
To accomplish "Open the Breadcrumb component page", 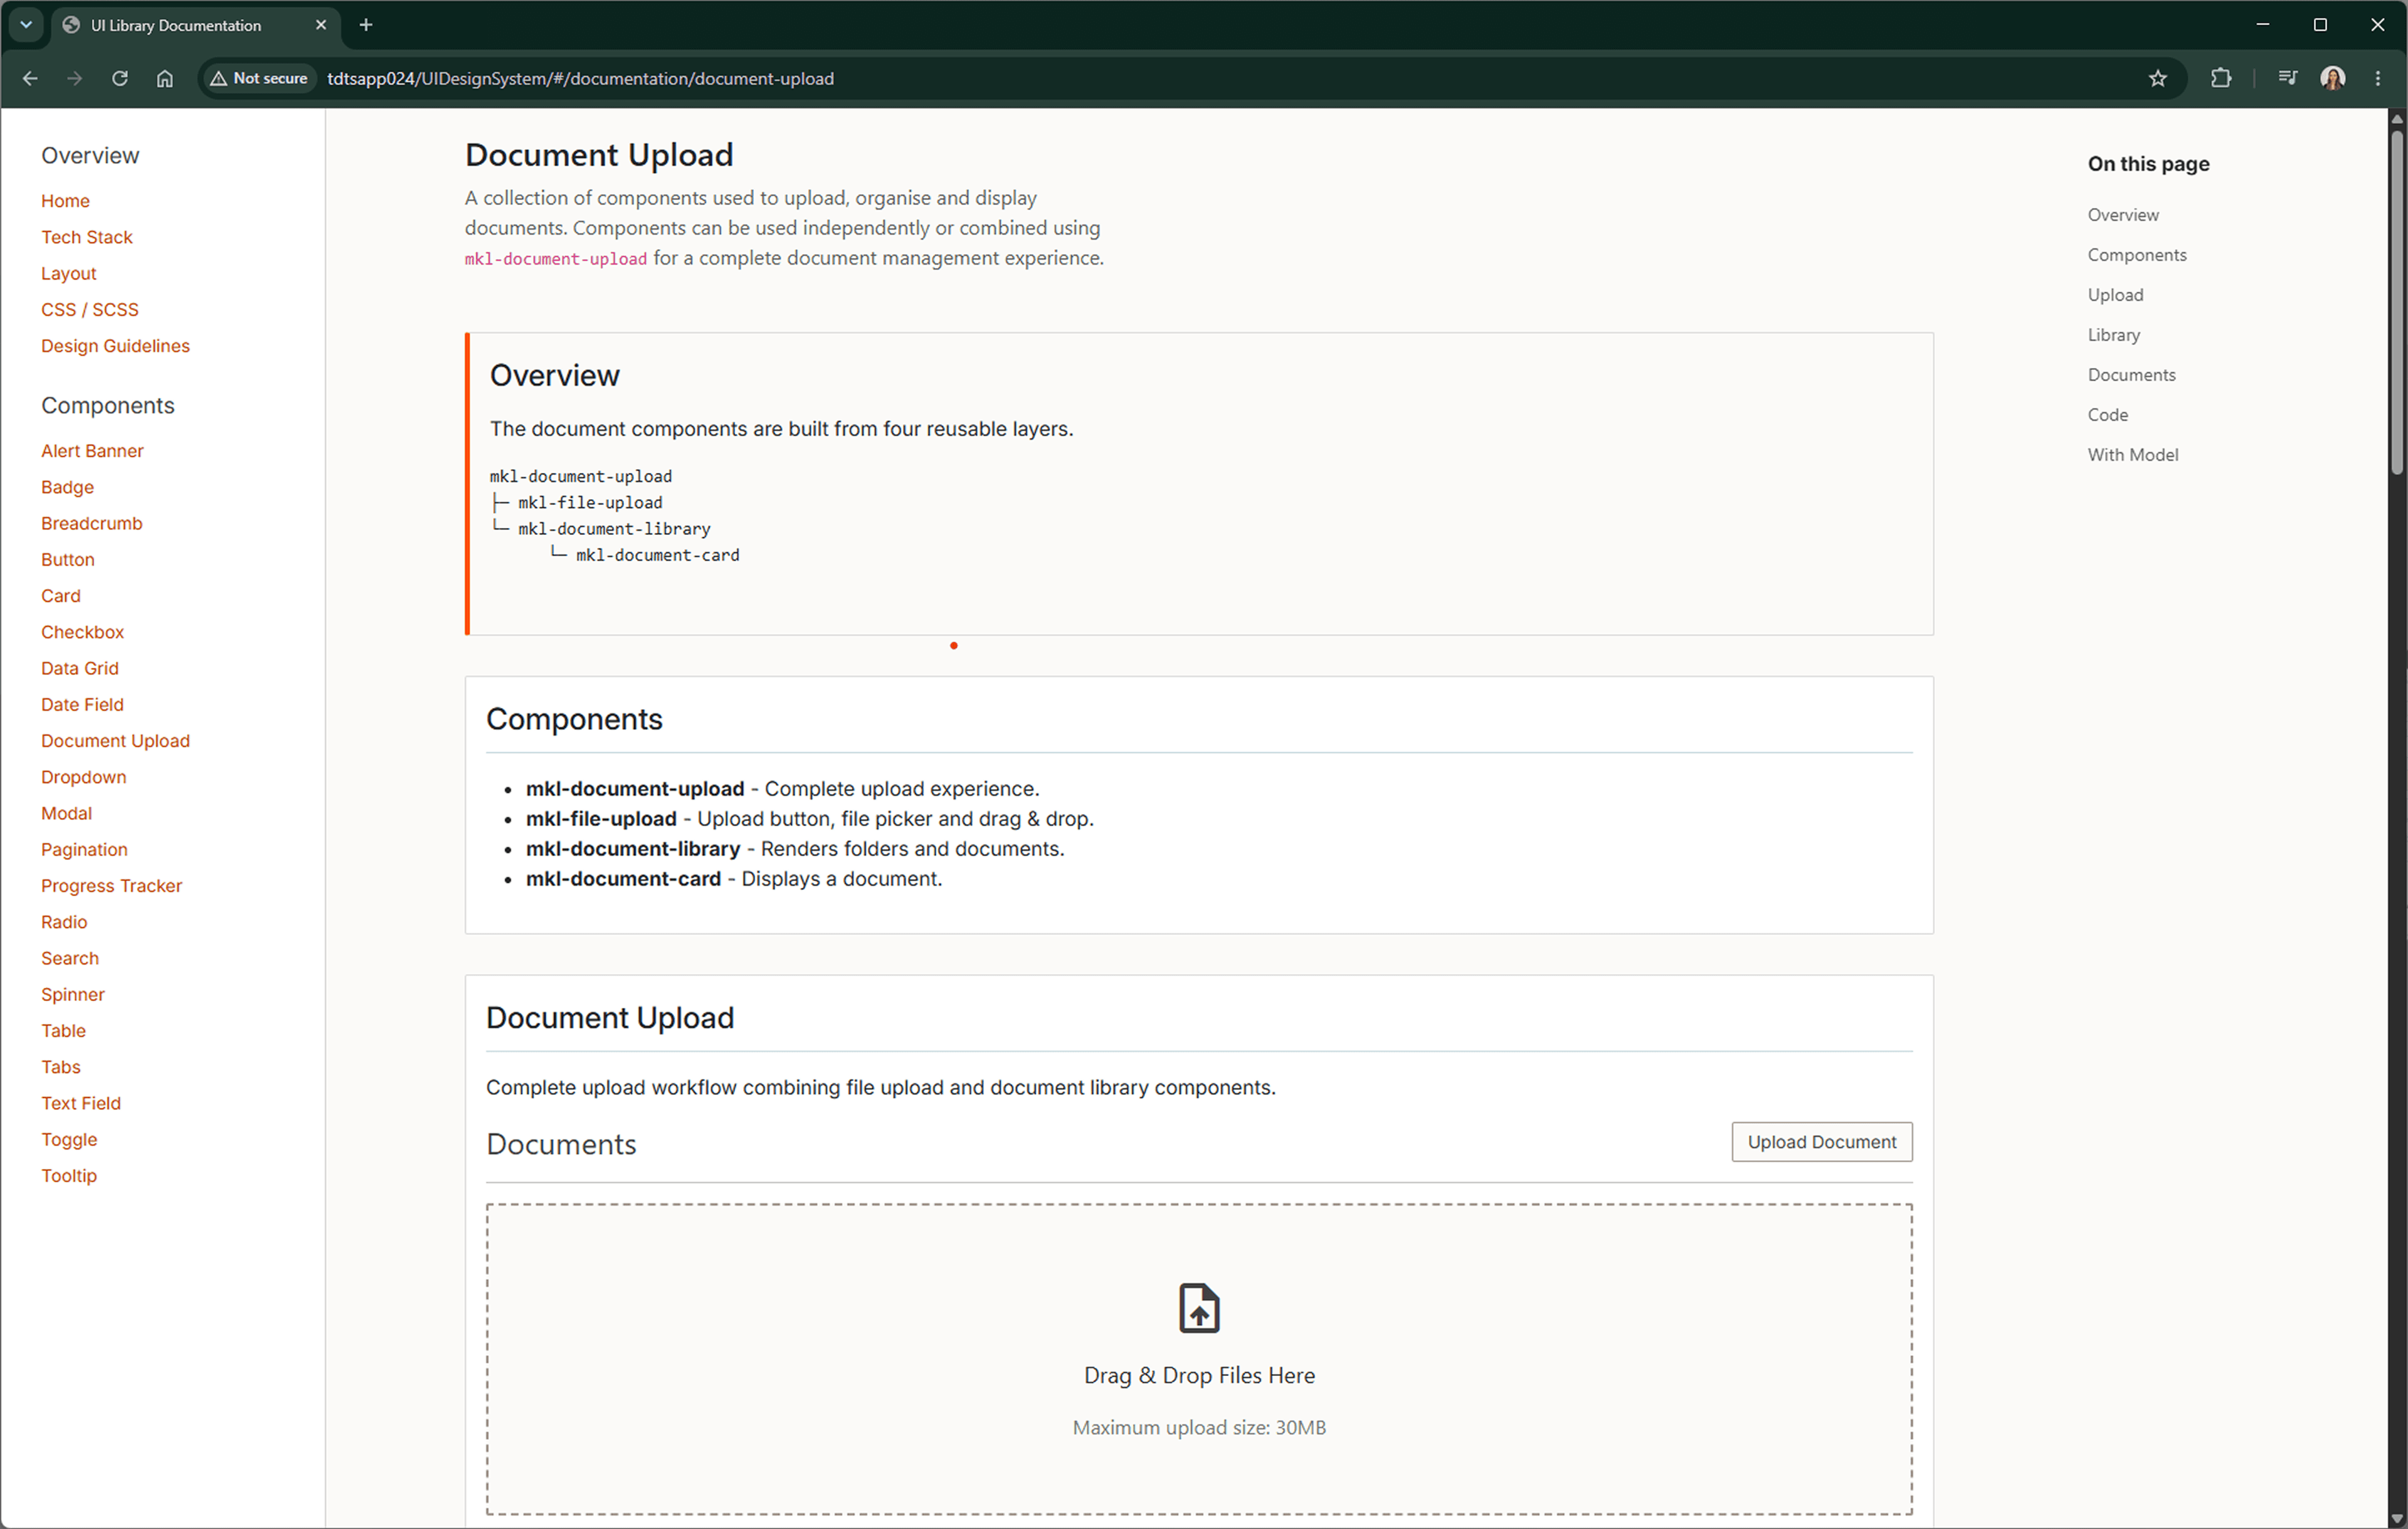I will [x=92, y=523].
